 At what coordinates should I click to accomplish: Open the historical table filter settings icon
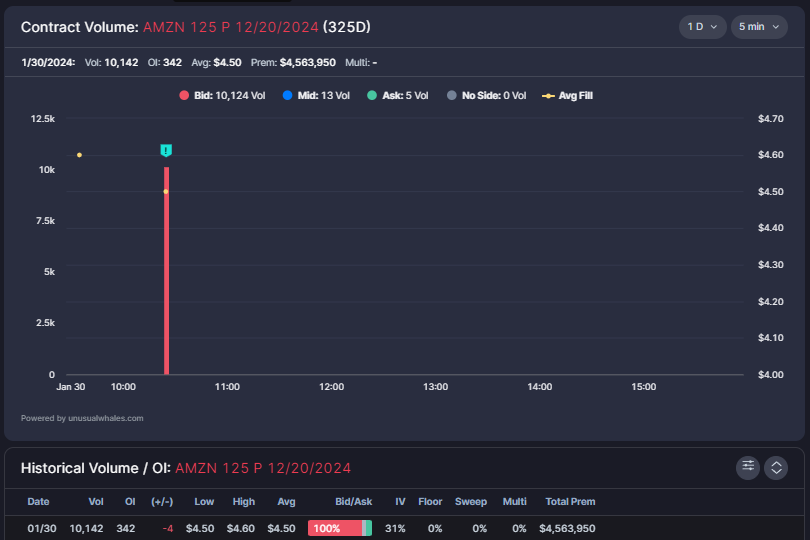coord(747,468)
